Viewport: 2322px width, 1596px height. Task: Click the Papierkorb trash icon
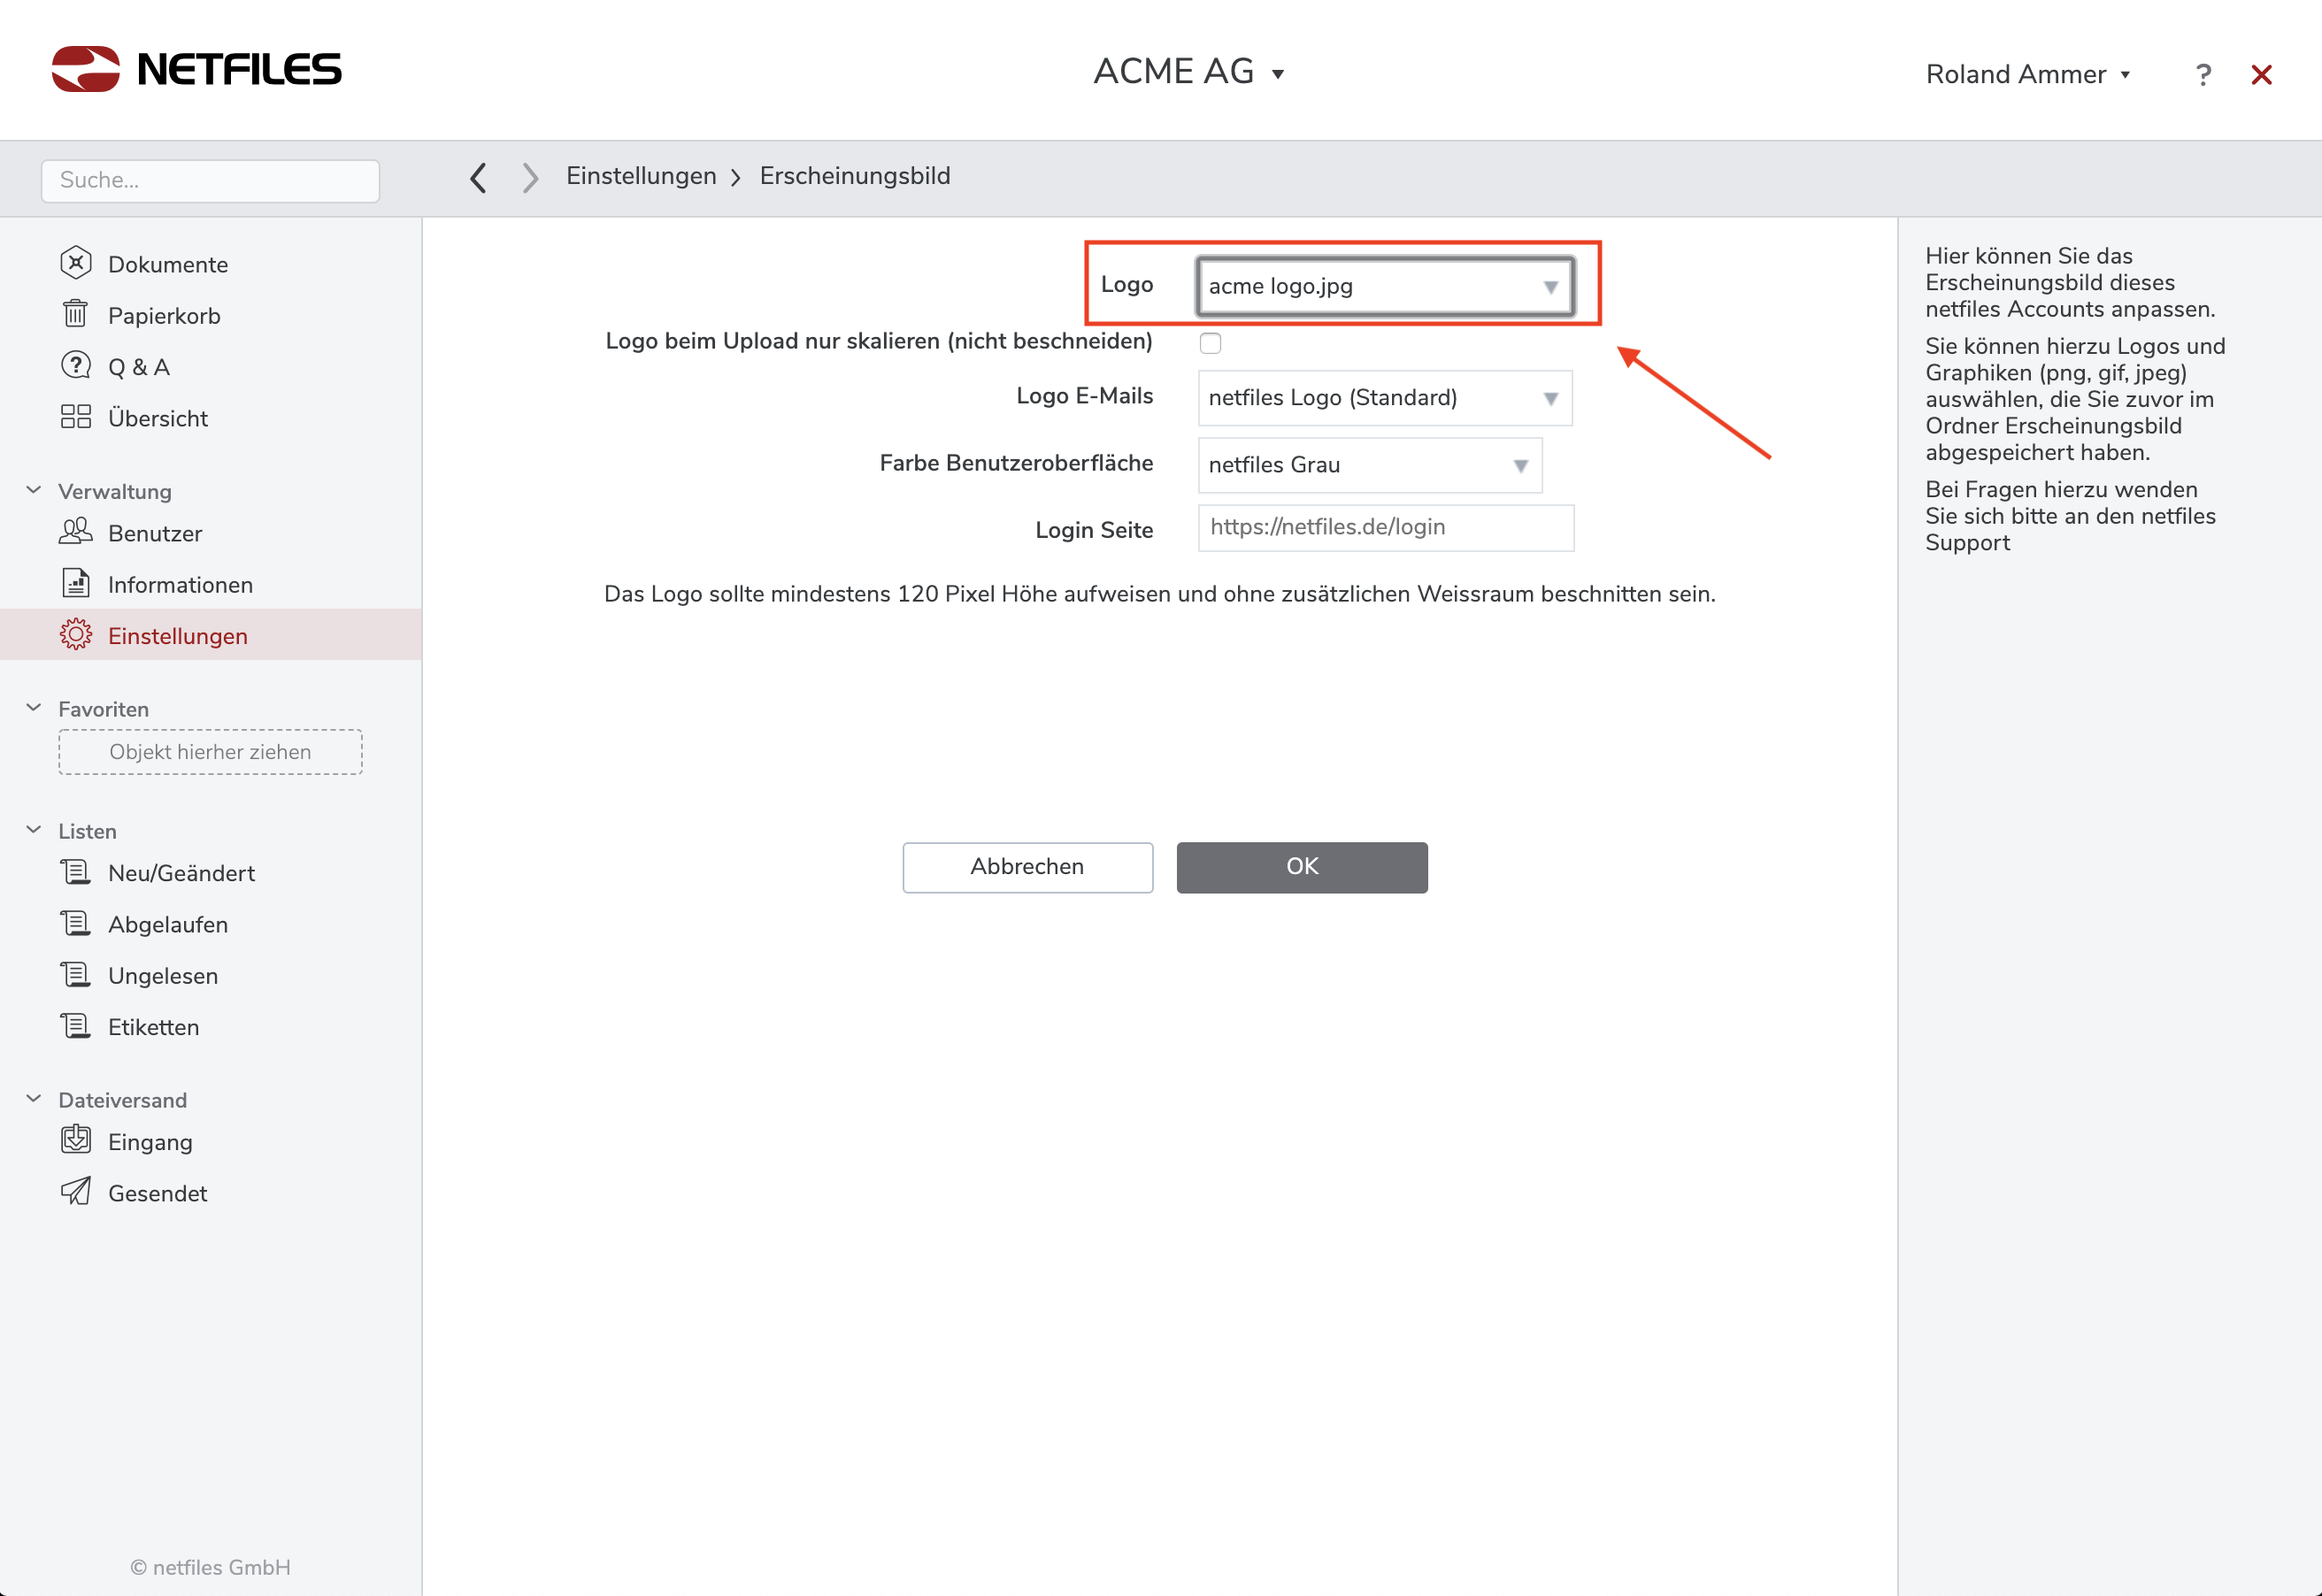click(x=76, y=315)
